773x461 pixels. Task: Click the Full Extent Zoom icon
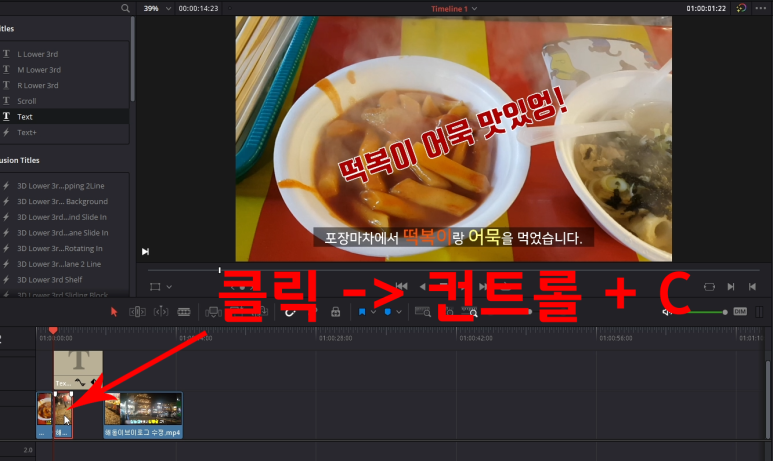pyautogui.click(x=422, y=312)
